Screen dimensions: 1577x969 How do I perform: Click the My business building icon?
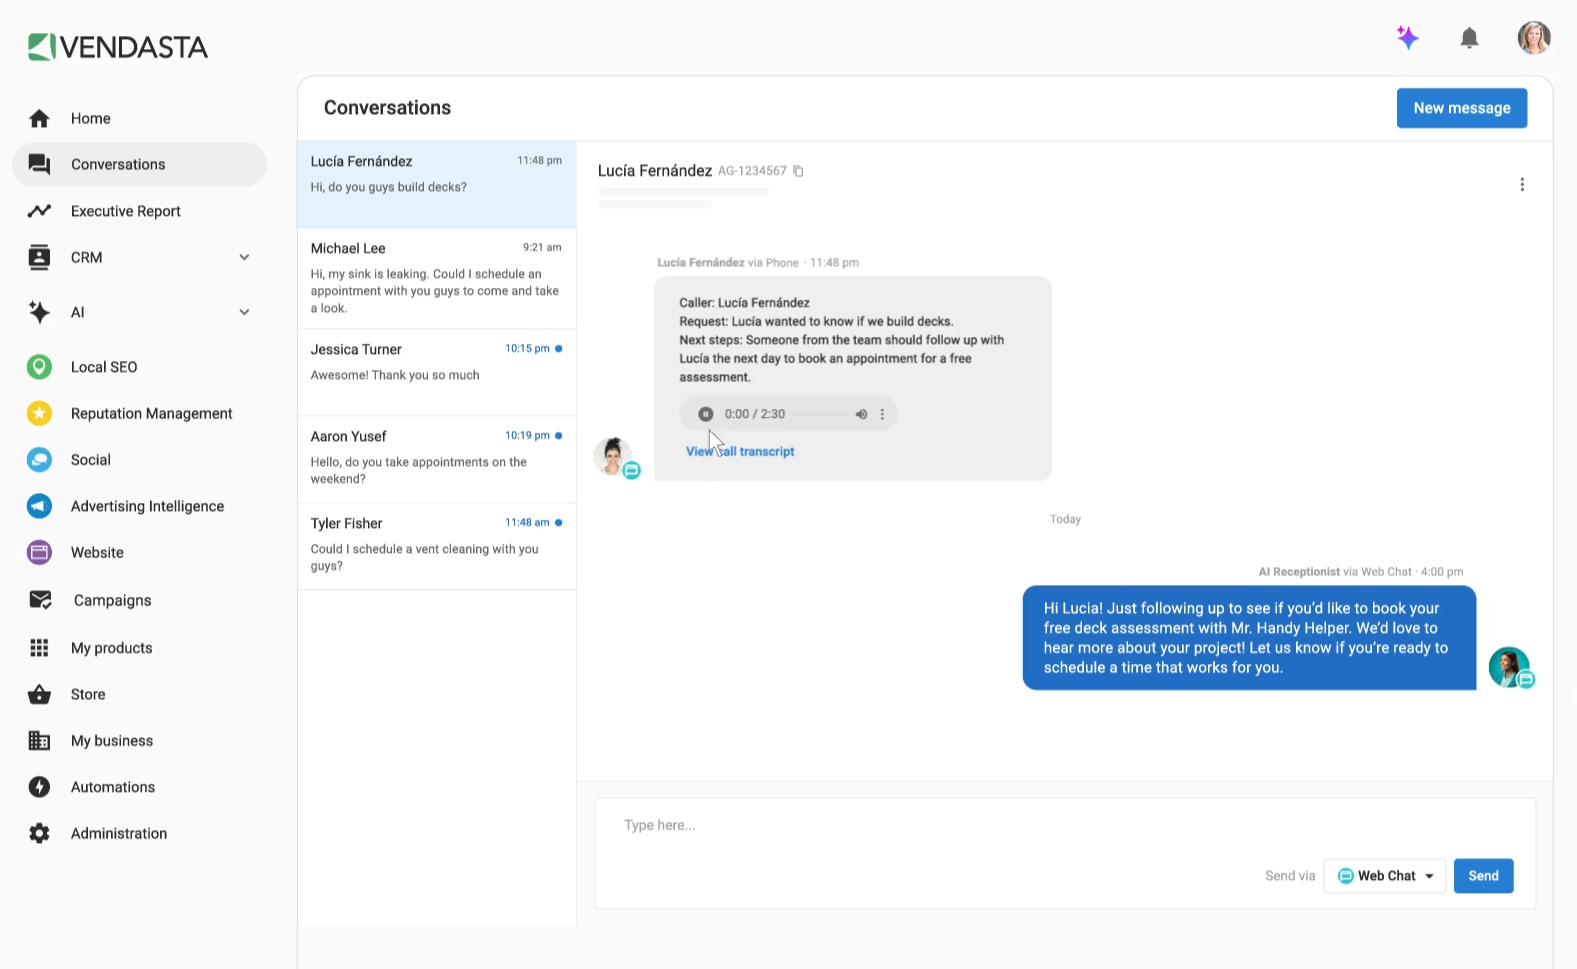pyautogui.click(x=39, y=741)
